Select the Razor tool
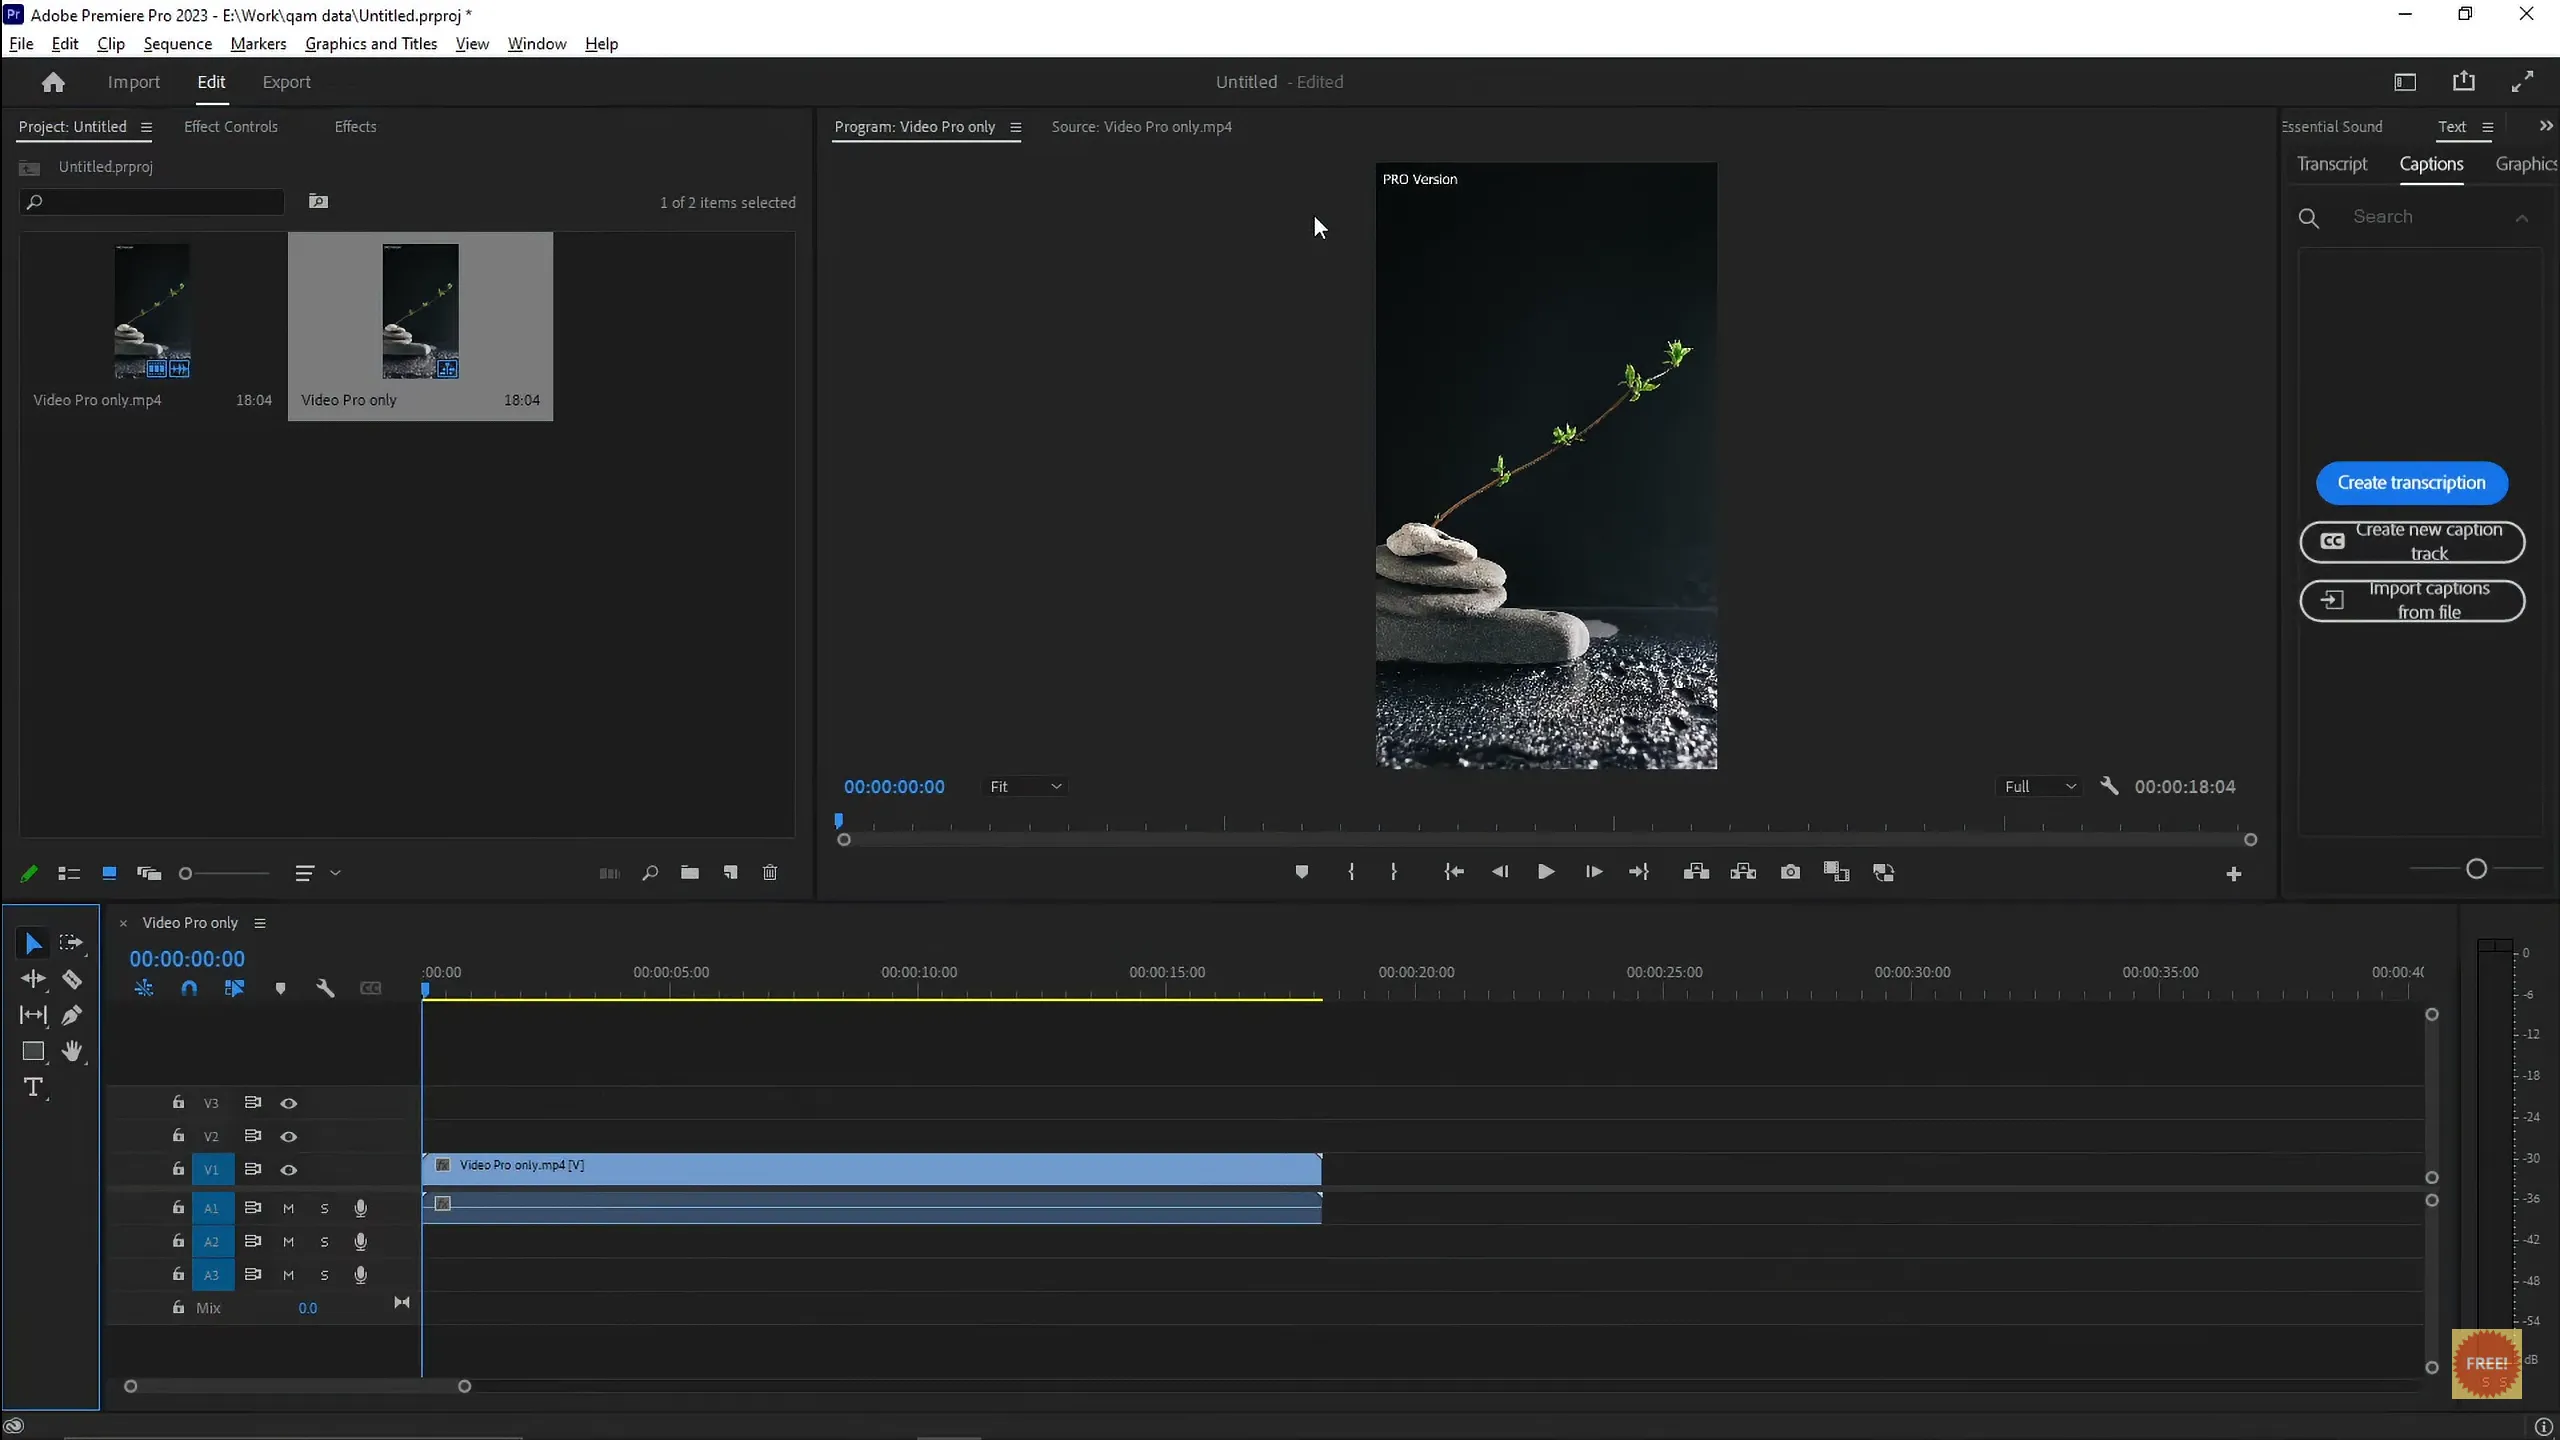Screen dimensions: 2560x1440 point(72,979)
